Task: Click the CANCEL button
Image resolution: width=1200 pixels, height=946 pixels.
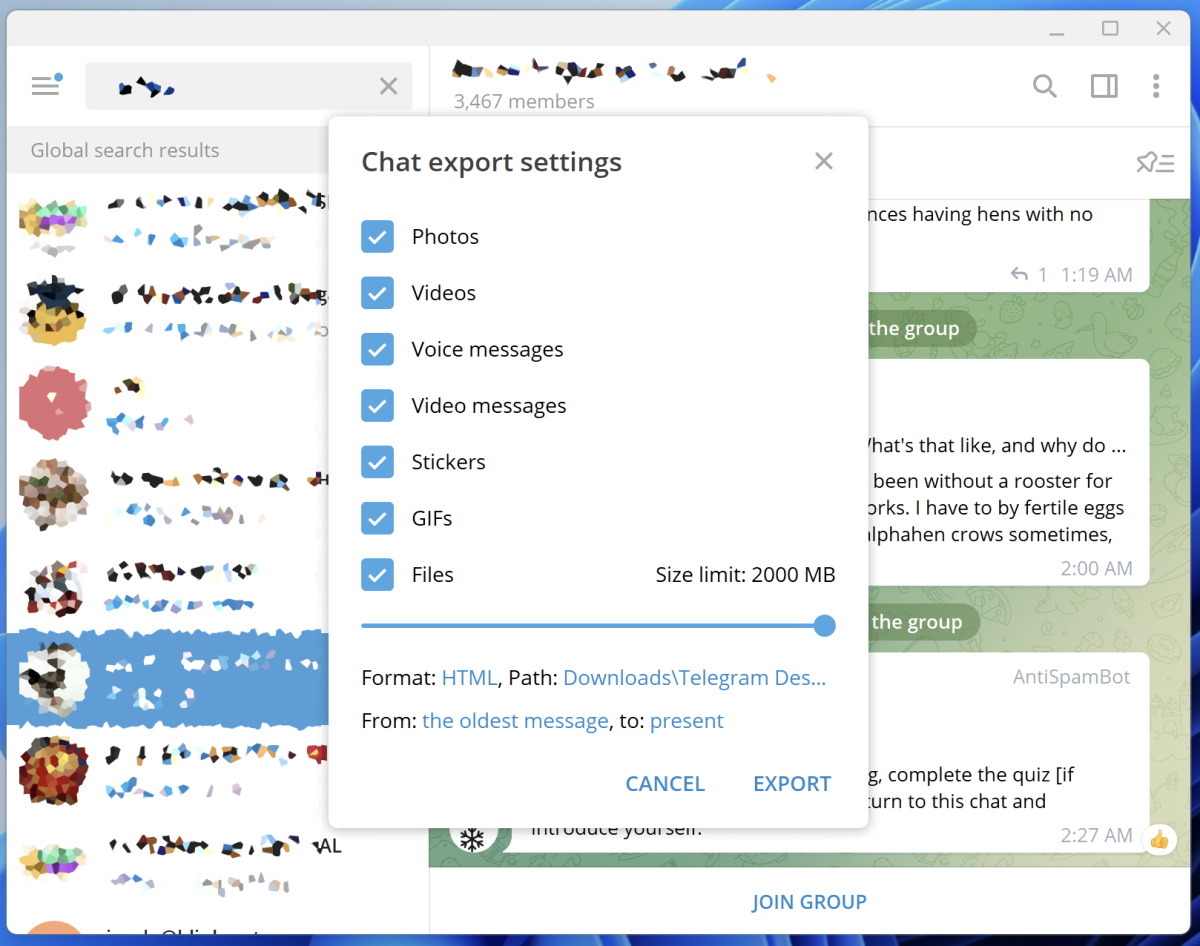Action: [x=665, y=784]
